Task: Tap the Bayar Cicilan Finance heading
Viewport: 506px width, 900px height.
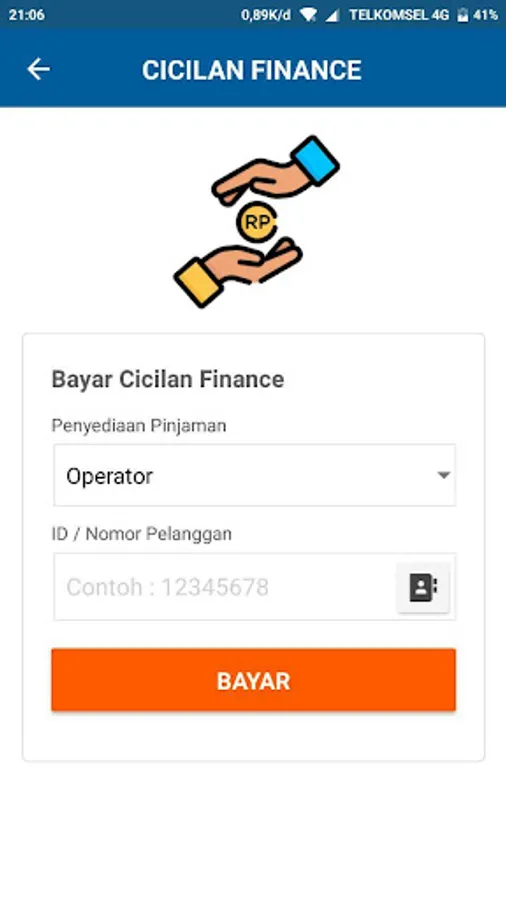Action: coord(168,380)
